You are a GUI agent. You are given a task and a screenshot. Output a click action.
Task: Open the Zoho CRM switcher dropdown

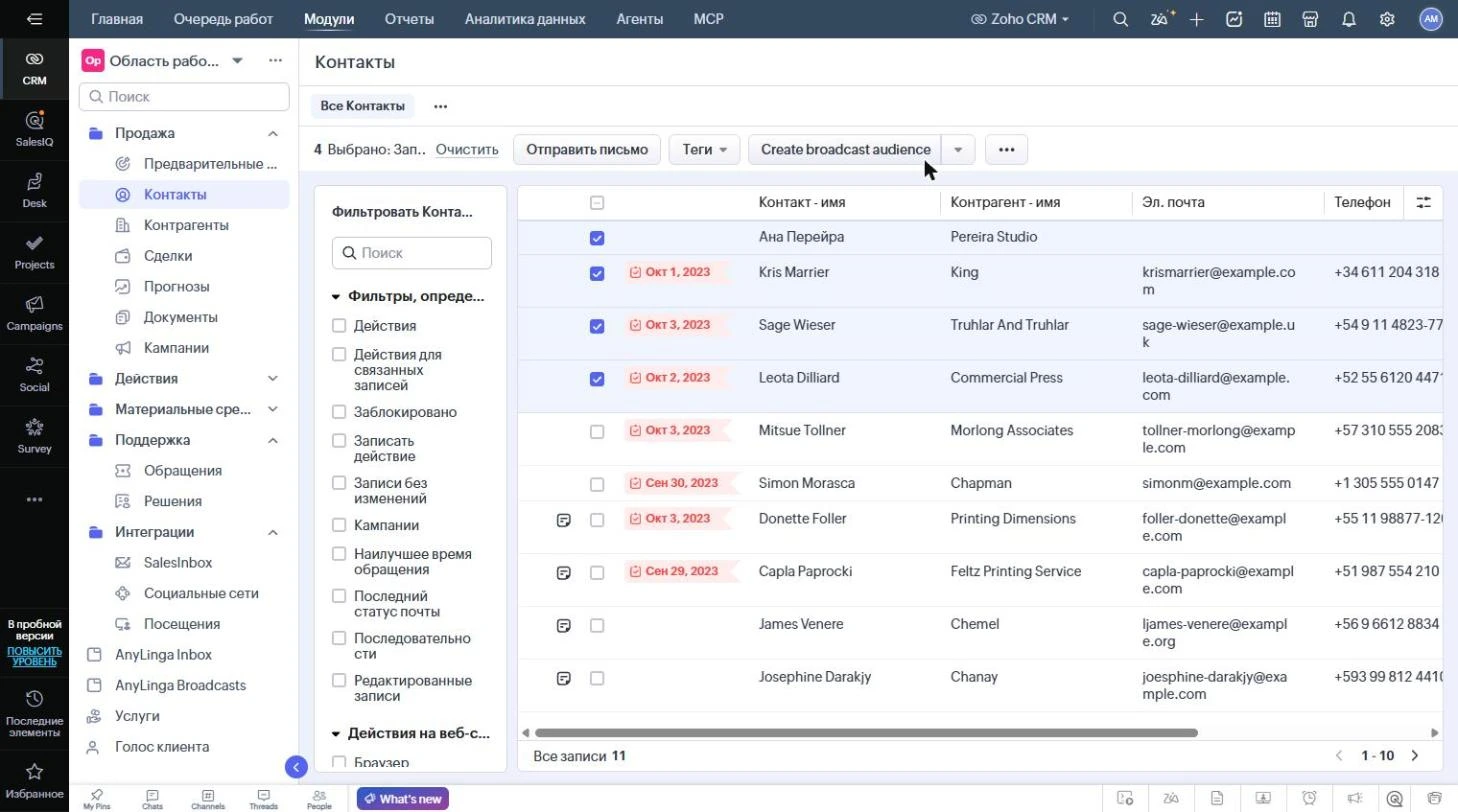click(1020, 19)
